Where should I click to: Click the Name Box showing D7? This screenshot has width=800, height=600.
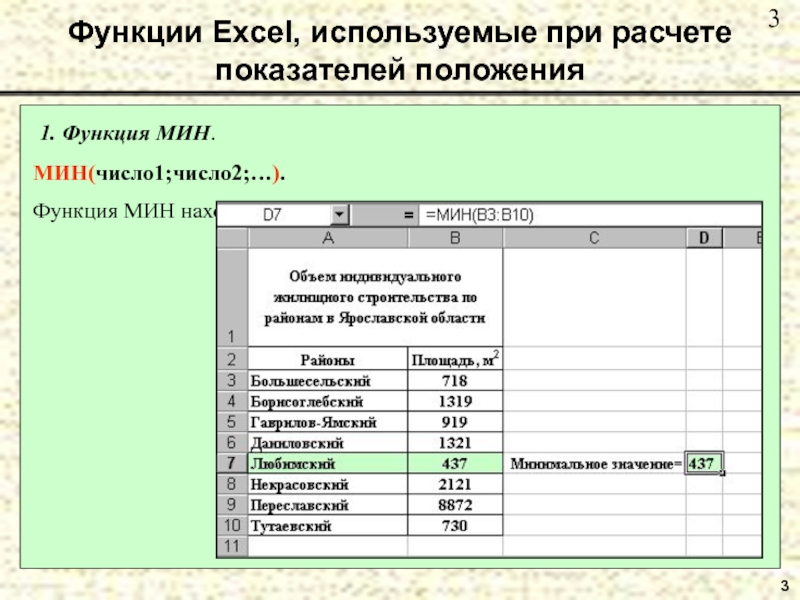point(274,215)
